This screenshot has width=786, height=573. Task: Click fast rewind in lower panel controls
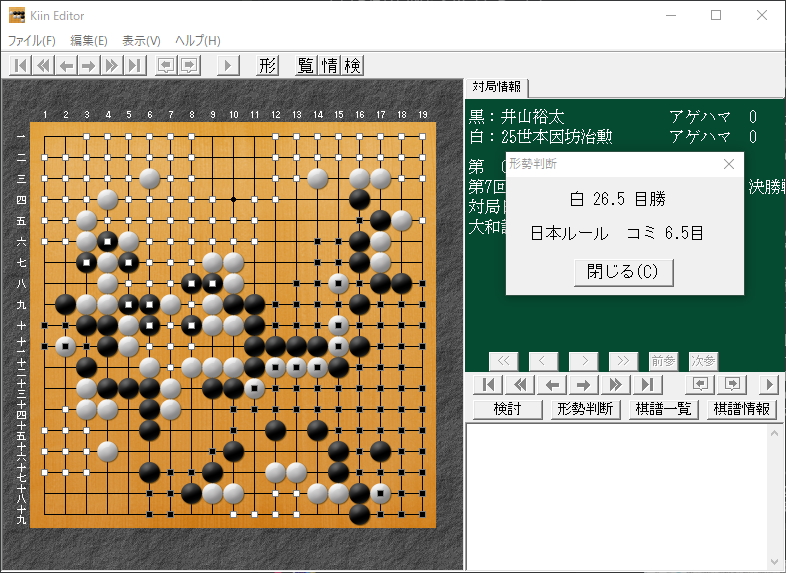click(x=520, y=385)
